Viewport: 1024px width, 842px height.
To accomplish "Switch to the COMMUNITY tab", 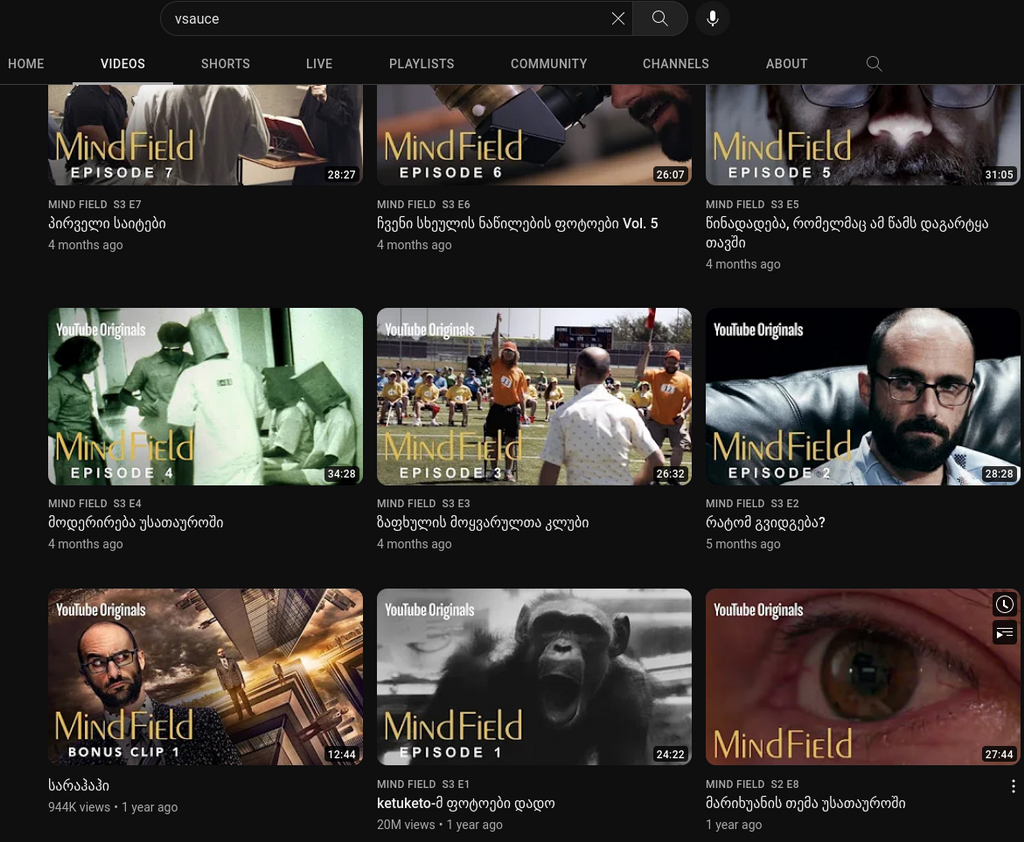I will pyautogui.click(x=549, y=63).
